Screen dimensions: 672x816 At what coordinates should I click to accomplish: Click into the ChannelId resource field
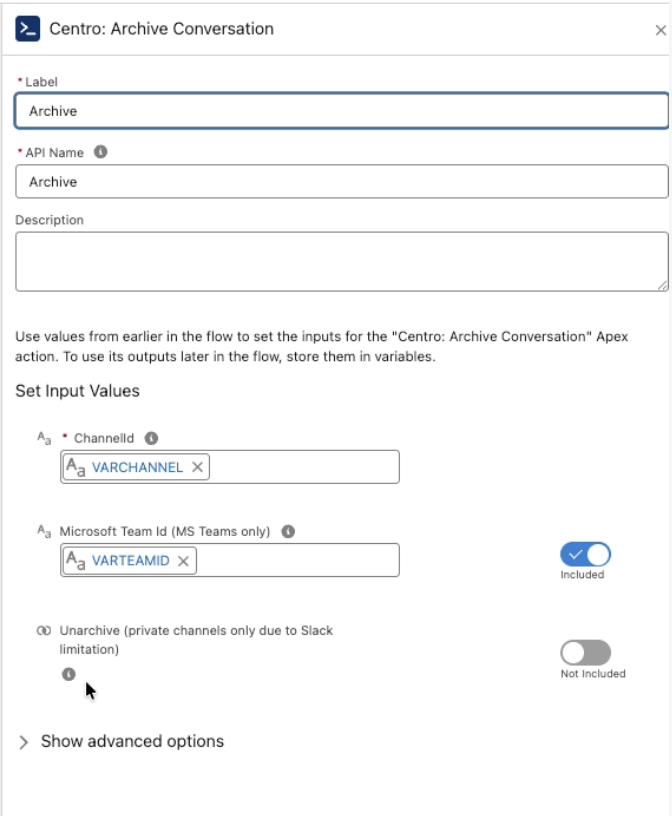[x=304, y=467]
